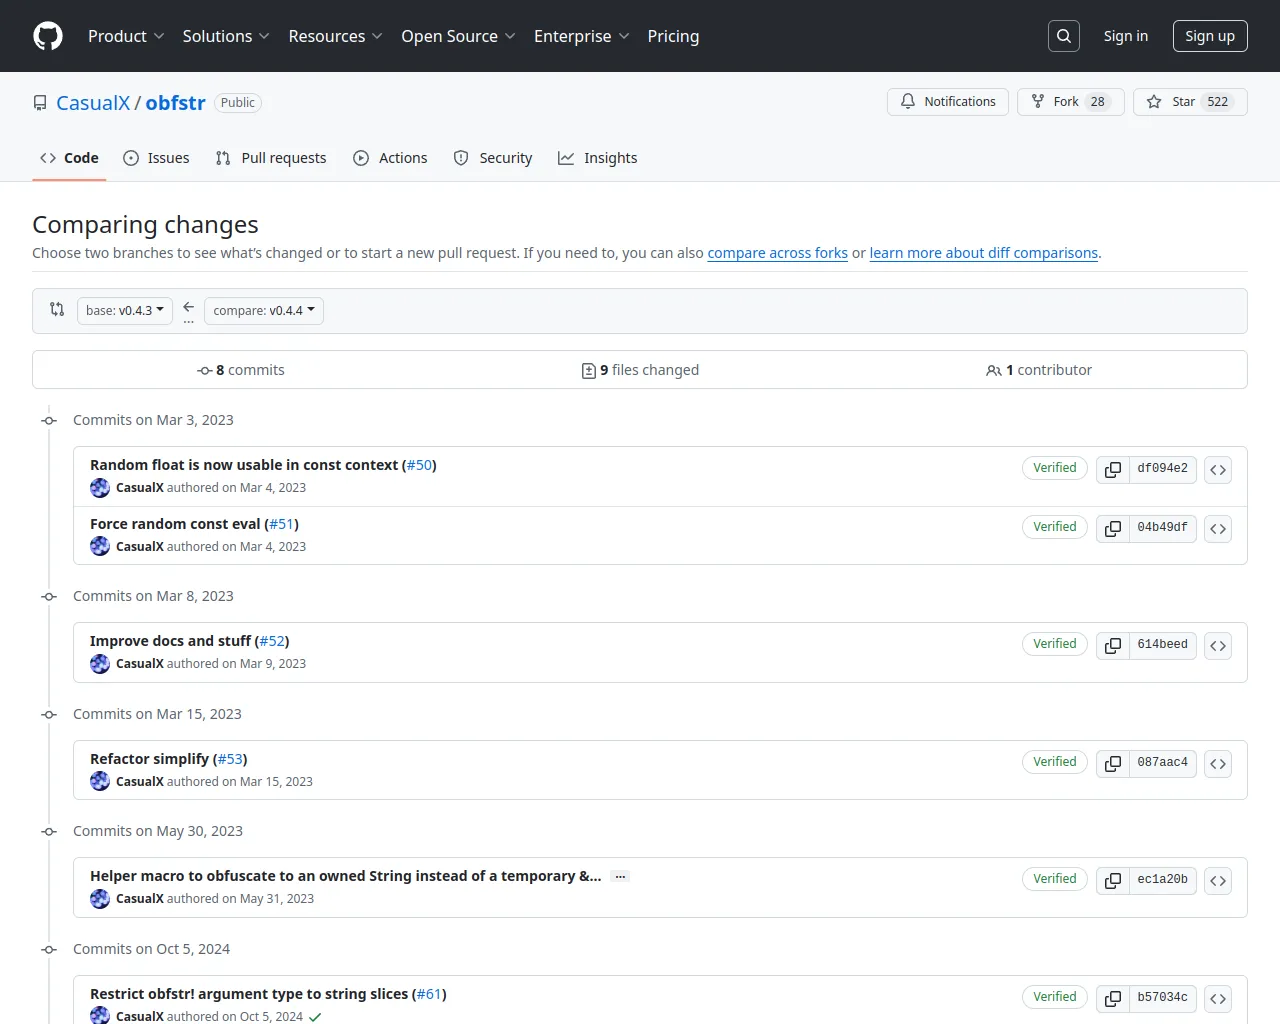Open the base: v0.4.3 dropdown
Screen dimensions: 1280x1024
pyautogui.click(x=125, y=311)
